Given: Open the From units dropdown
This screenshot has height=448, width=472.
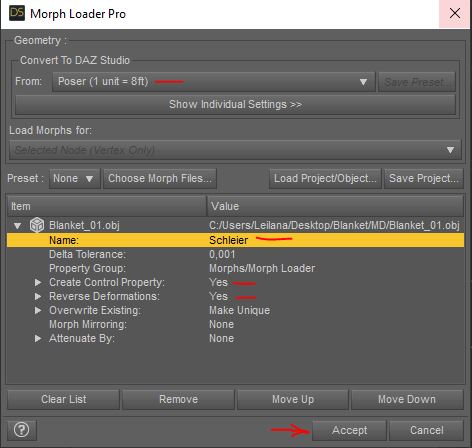Looking at the screenshot, I should point(213,82).
